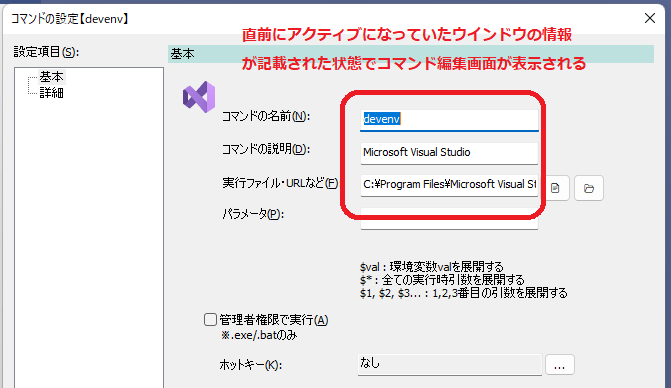This screenshot has width=671, height=388.
Task: Click the folder browse icon button
Action: tap(589, 188)
